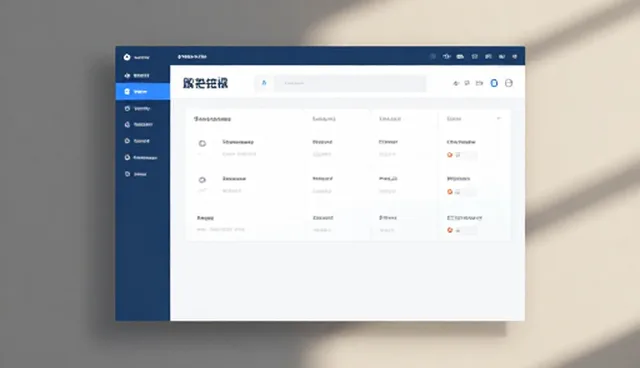Select the highlighted blue sidebar item
The width and height of the screenshot is (640, 368).
tap(142, 91)
